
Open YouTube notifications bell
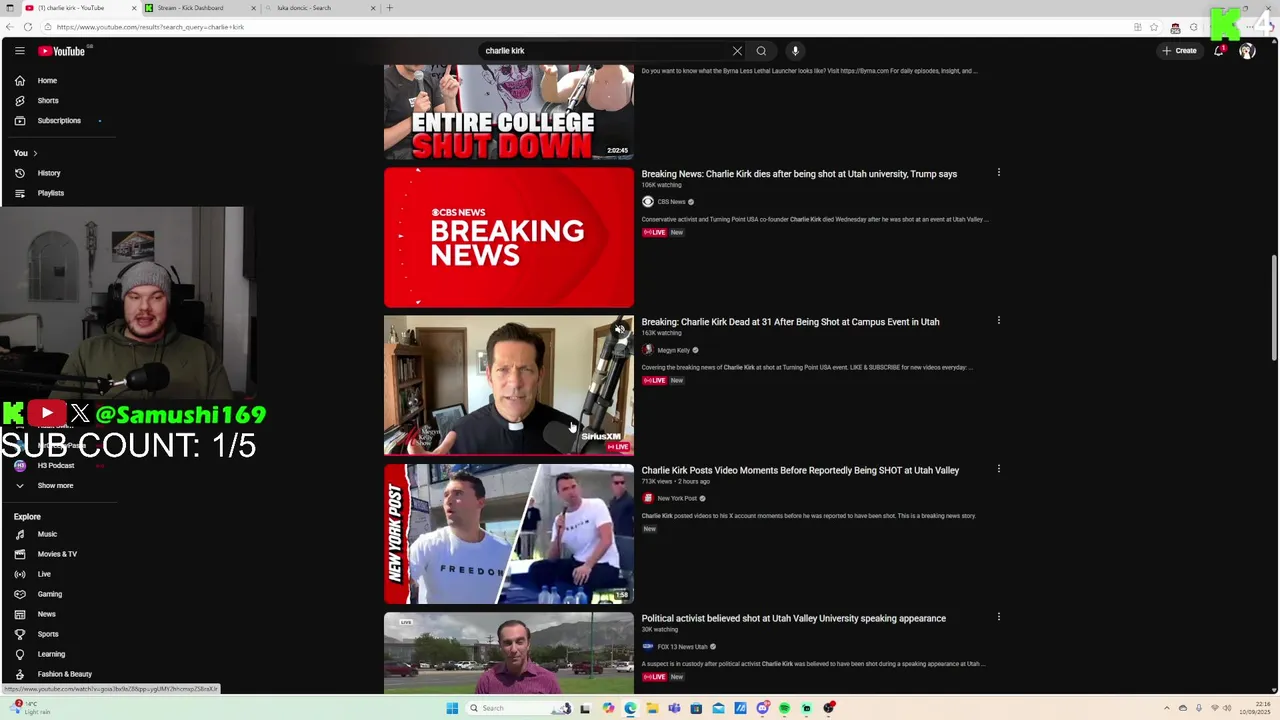[1219, 51]
